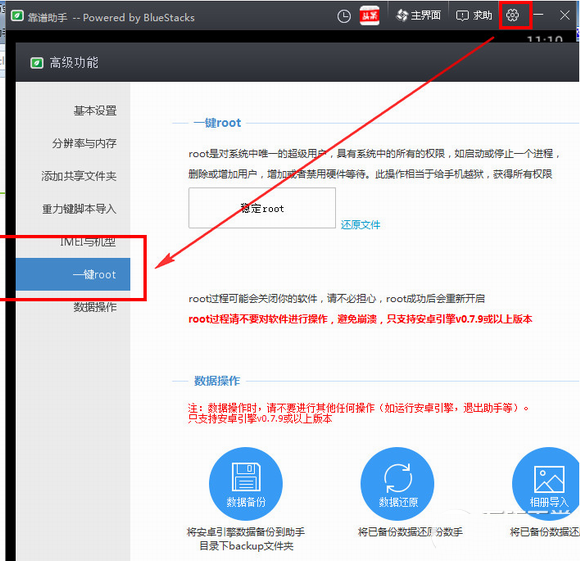580x561 pixels.
Task: Go to 主界面 main interface
Action: (418, 15)
